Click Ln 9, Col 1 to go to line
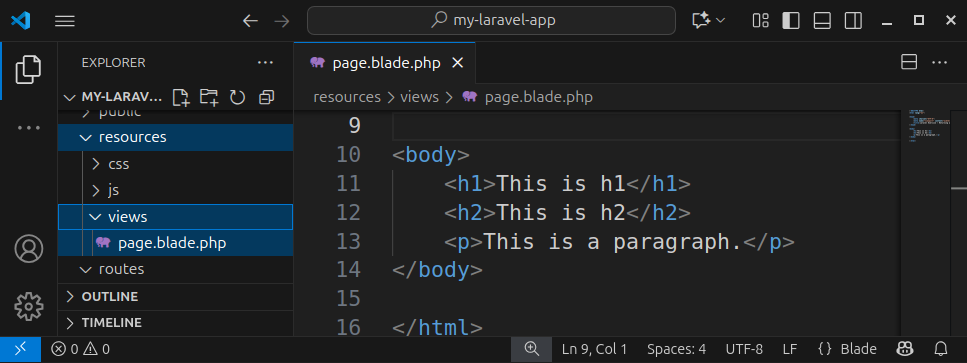The height and width of the screenshot is (363, 967). (x=595, y=349)
